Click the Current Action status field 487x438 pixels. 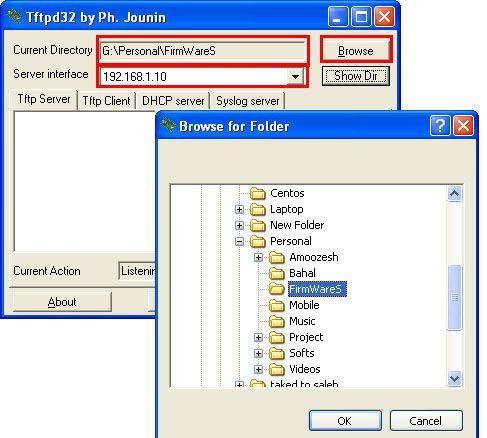(x=137, y=271)
